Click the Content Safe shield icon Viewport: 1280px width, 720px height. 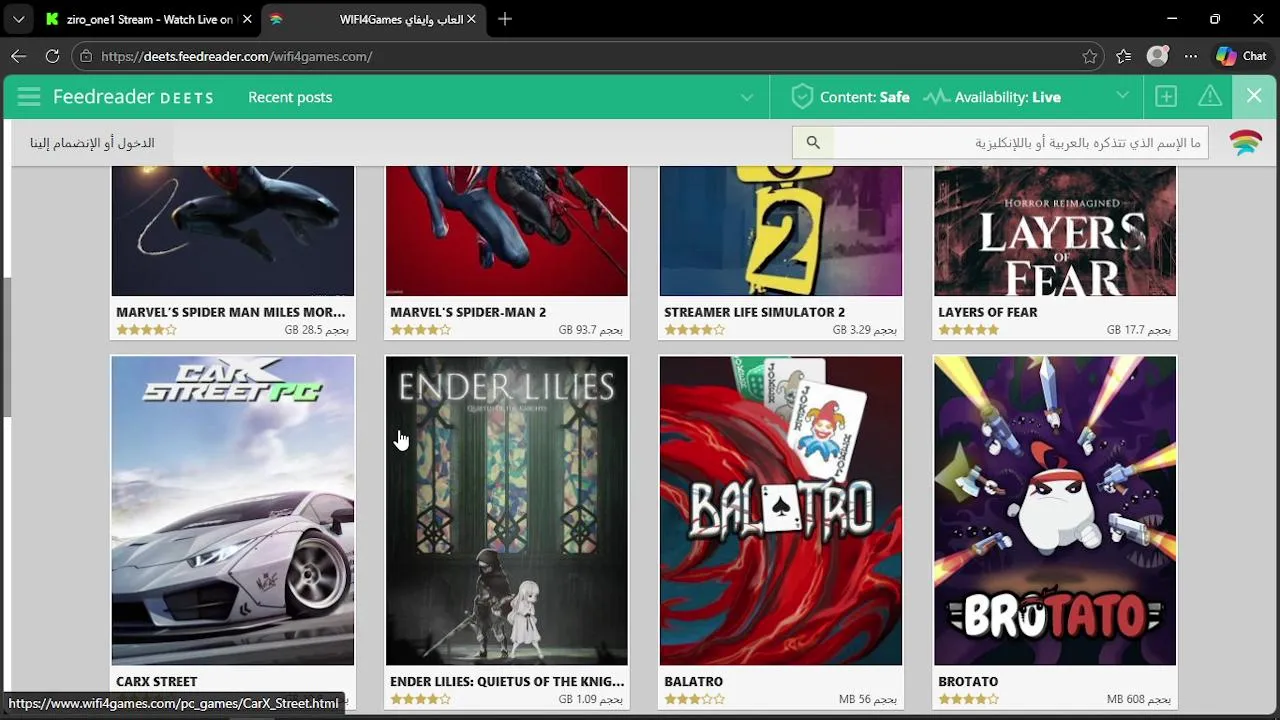click(x=801, y=97)
